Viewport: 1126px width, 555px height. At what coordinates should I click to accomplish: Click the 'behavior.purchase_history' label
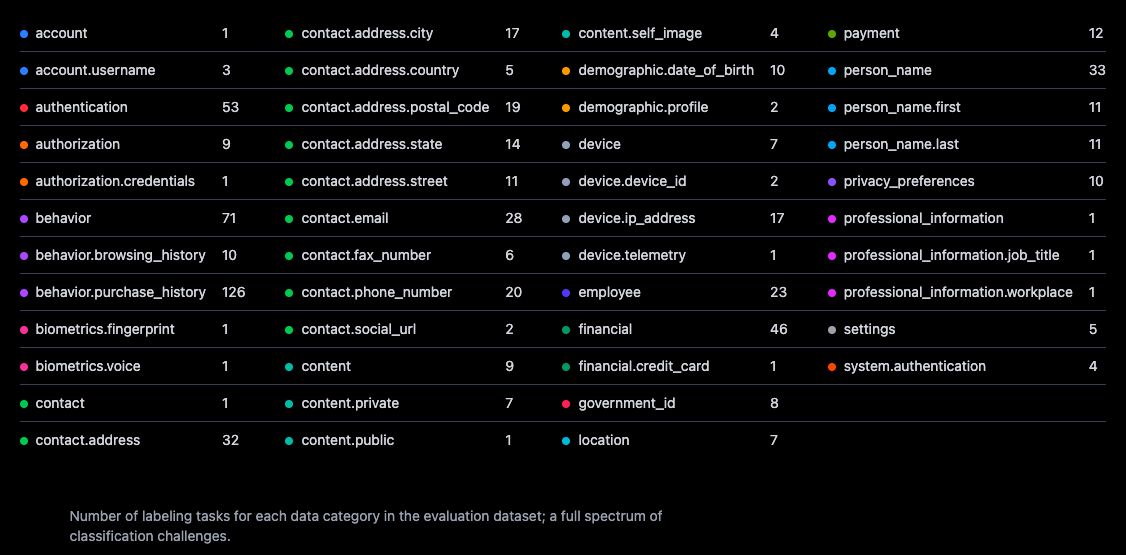(120, 292)
